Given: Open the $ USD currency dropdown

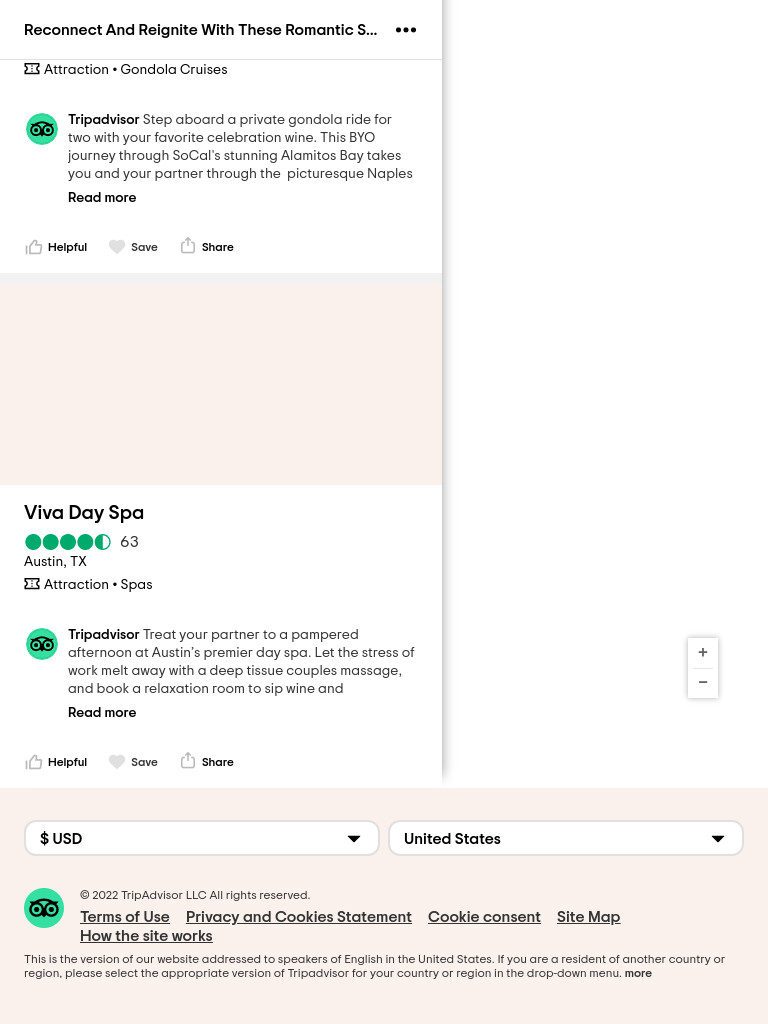Looking at the screenshot, I should pyautogui.click(x=202, y=839).
